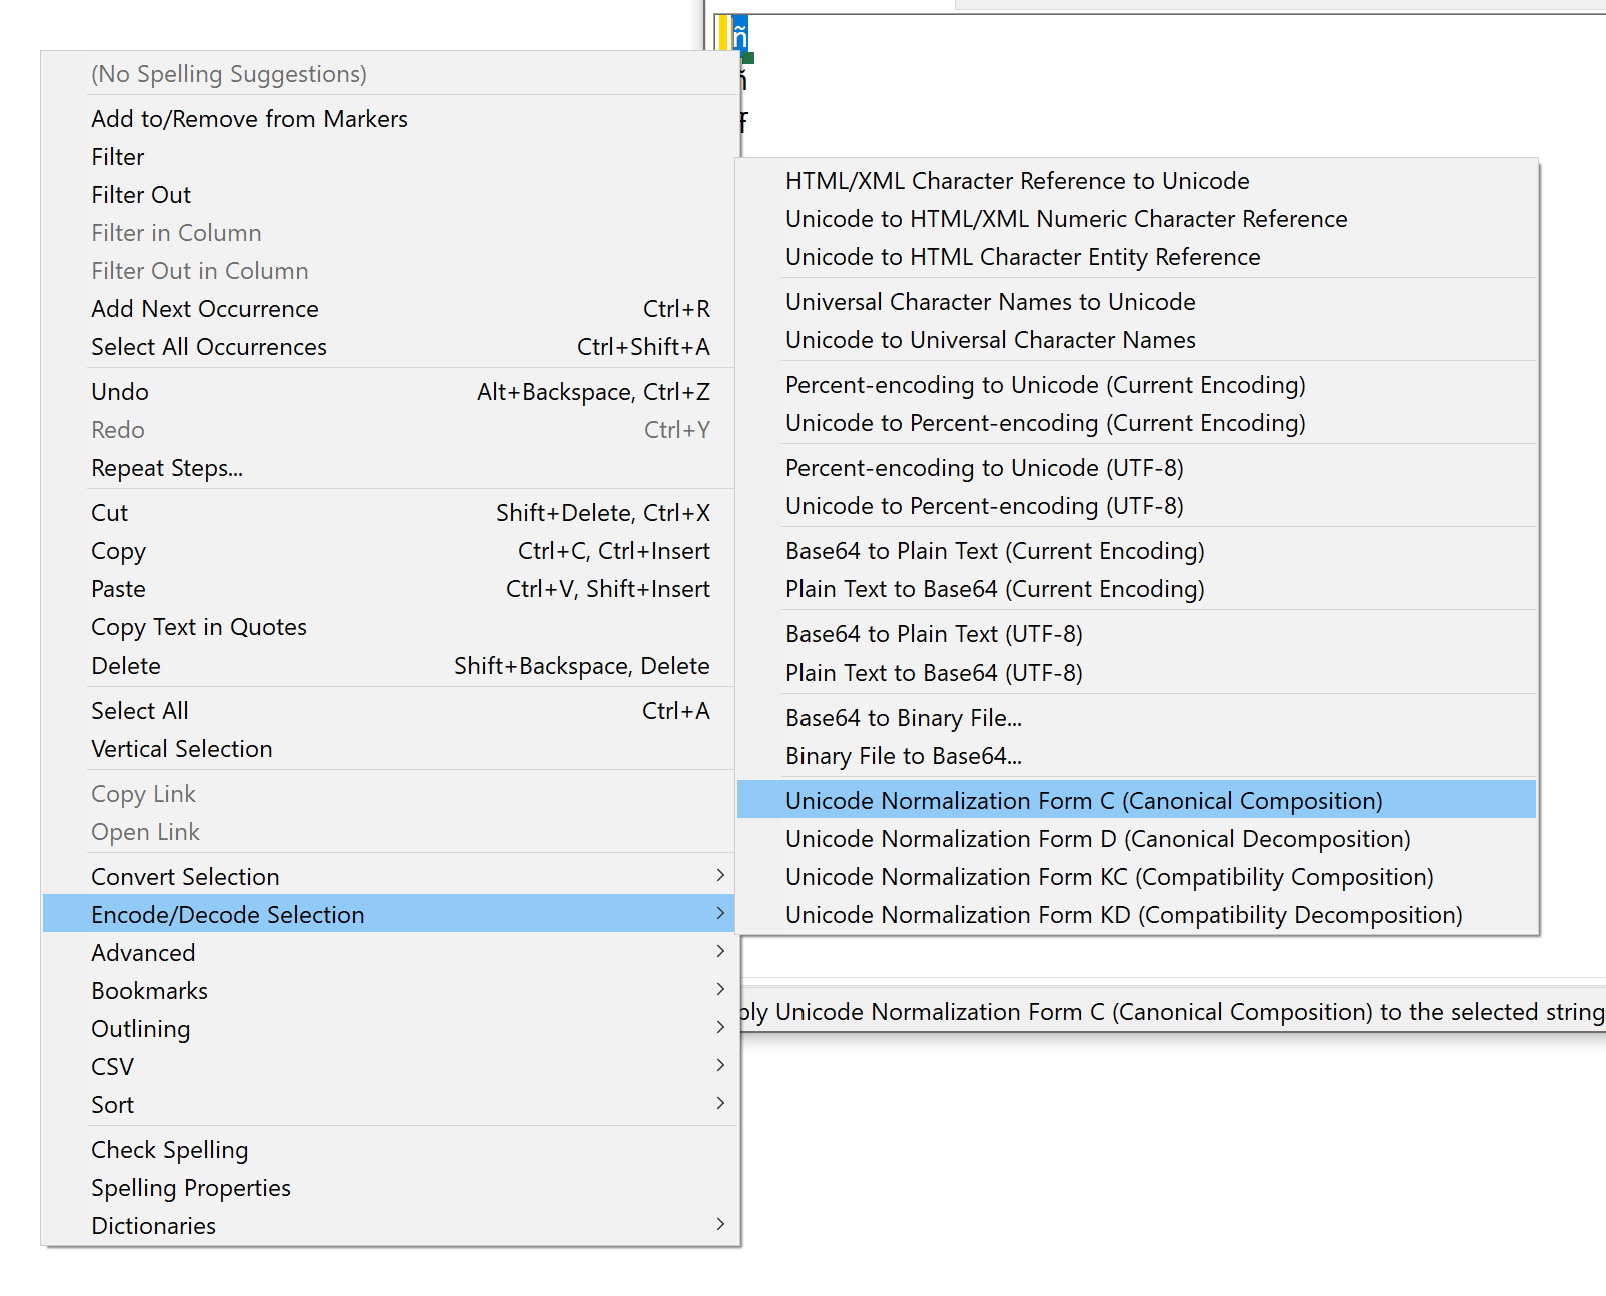Choose Select All entry
The width and height of the screenshot is (1606, 1296).
click(390, 711)
